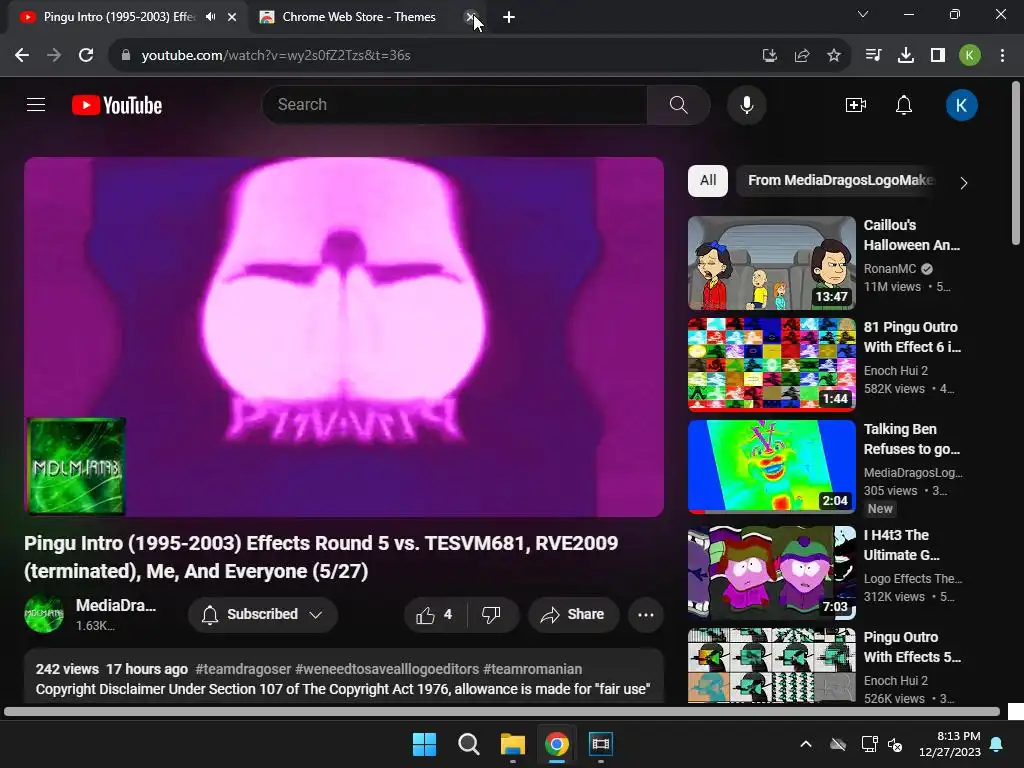Image resolution: width=1024 pixels, height=768 pixels.
Task: Select the All filter chip
Action: point(708,181)
